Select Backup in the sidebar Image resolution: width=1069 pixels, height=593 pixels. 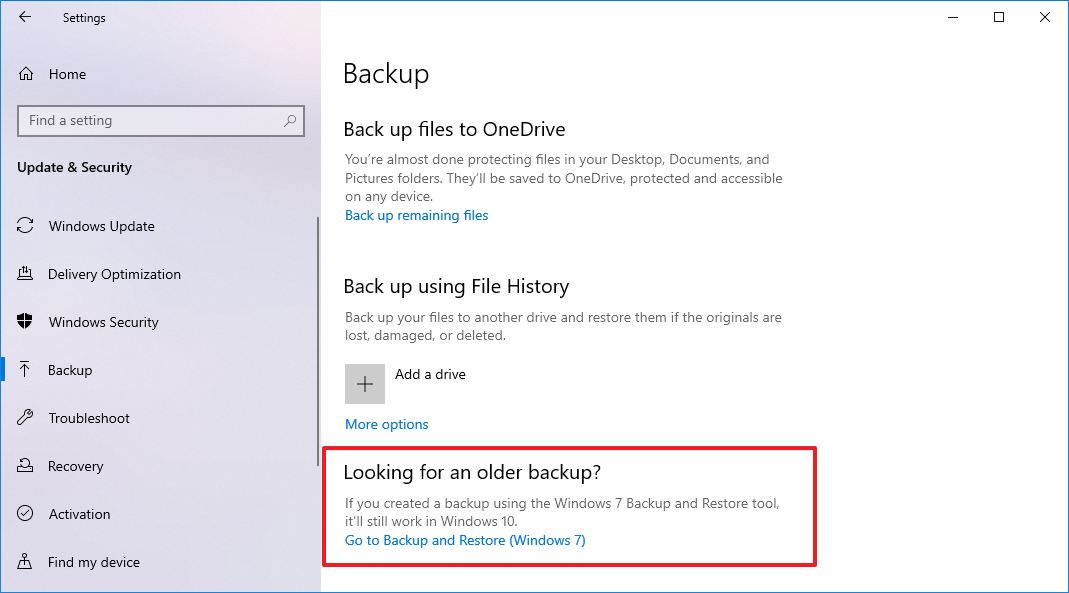[70, 370]
